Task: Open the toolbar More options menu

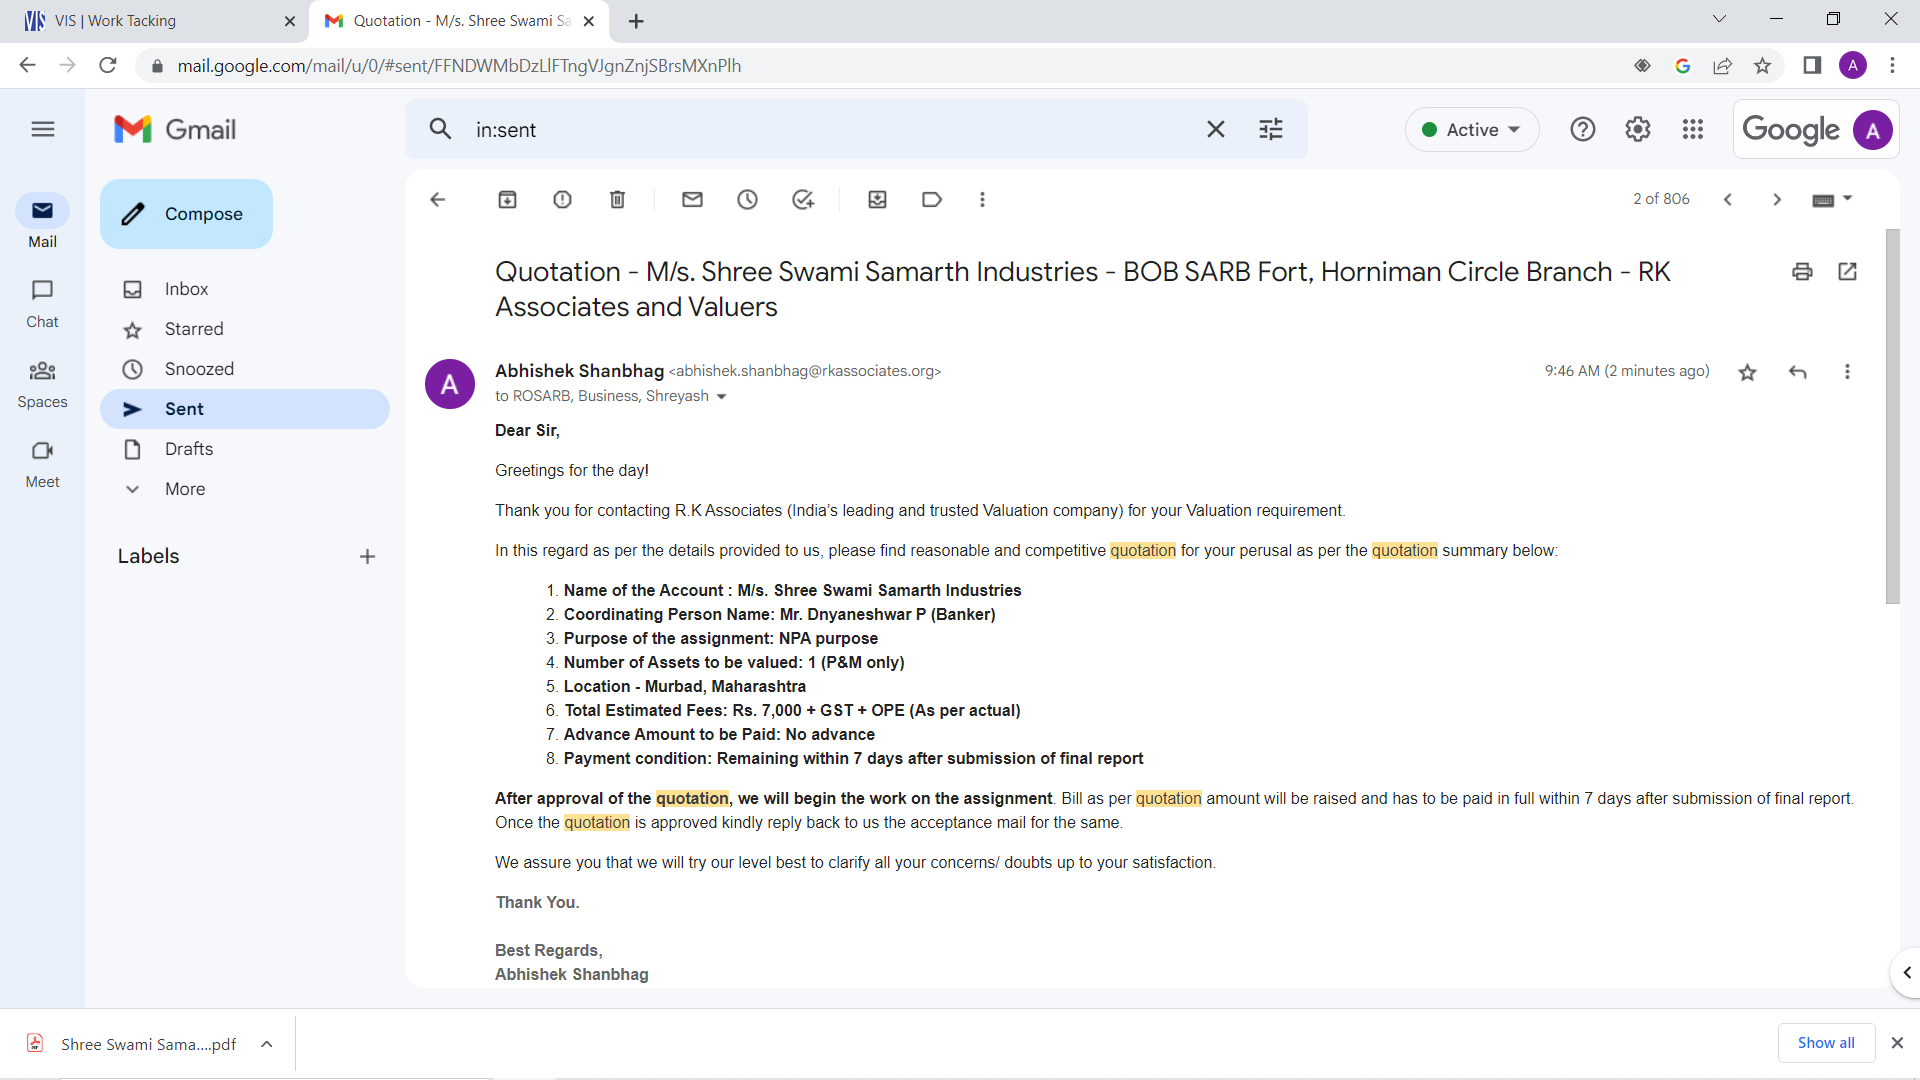Action: 982,200
